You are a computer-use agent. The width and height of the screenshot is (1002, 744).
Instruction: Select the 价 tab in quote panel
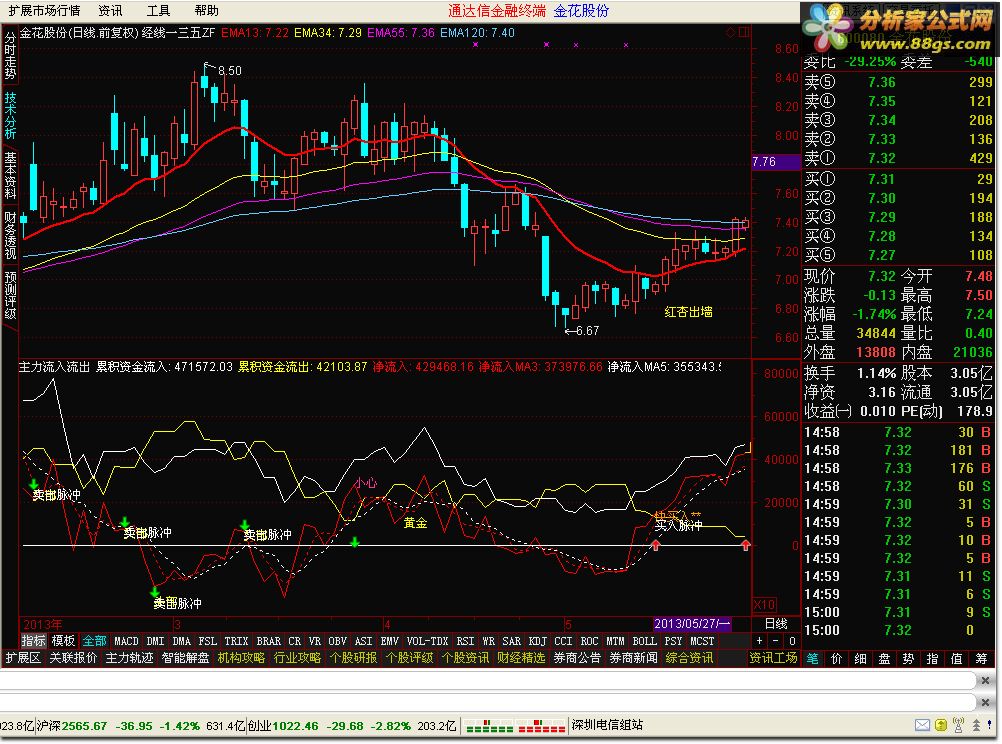click(x=836, y=658)
